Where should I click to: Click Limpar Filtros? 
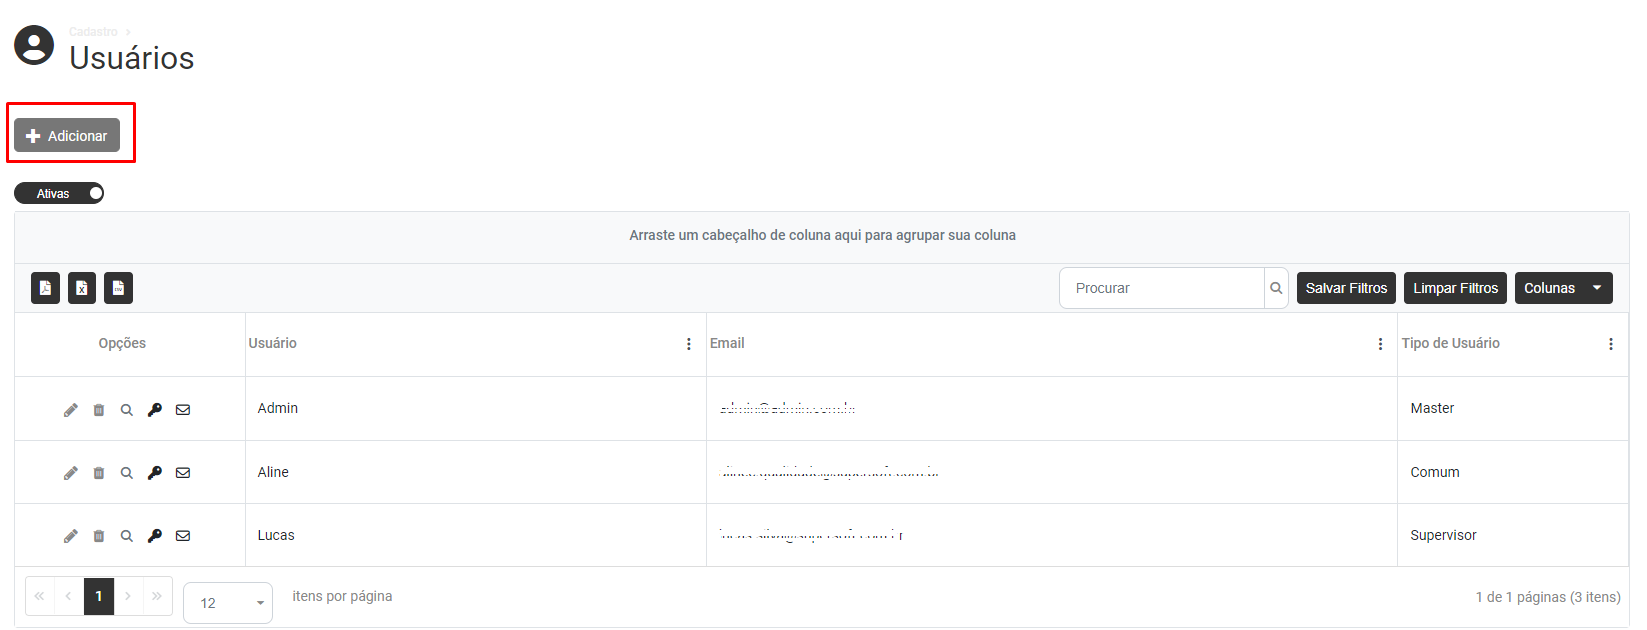(1455, 288)
